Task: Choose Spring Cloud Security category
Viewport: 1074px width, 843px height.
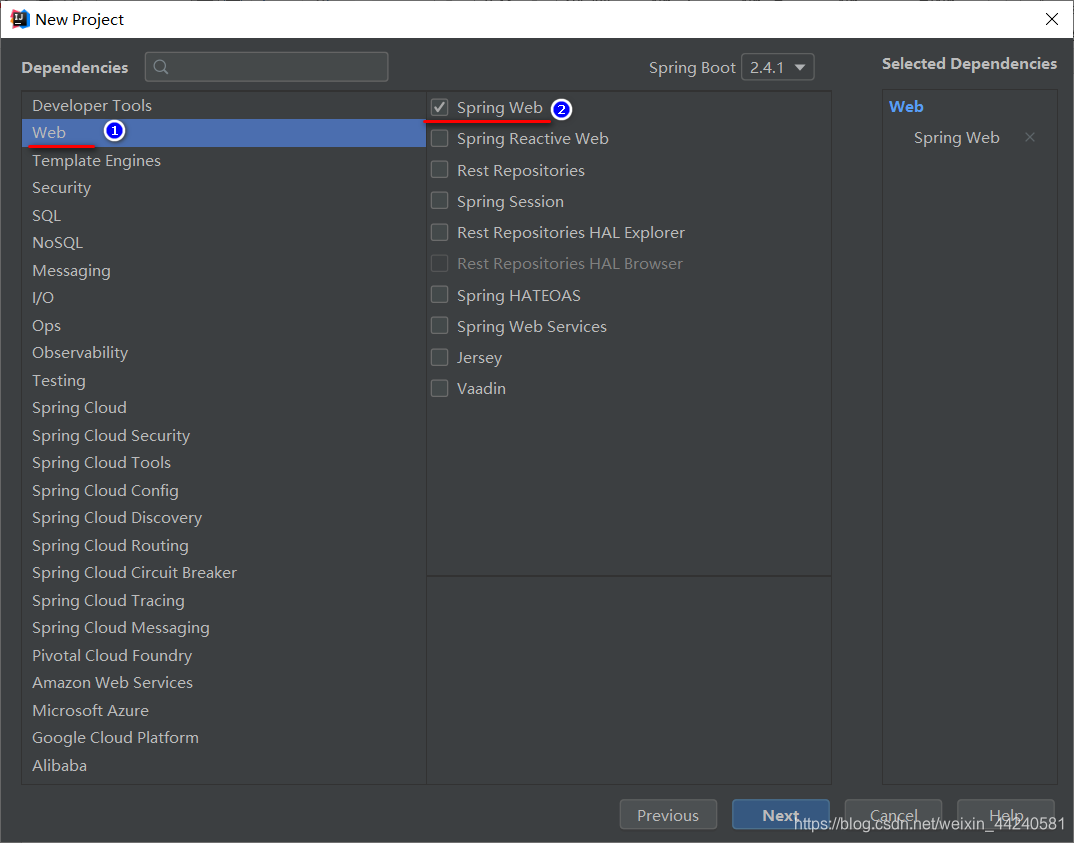Action: [224, 436]
